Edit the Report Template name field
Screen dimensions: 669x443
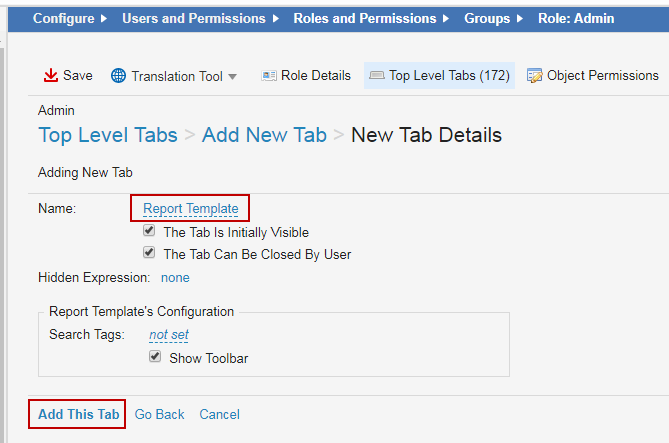tap(190, 209)
